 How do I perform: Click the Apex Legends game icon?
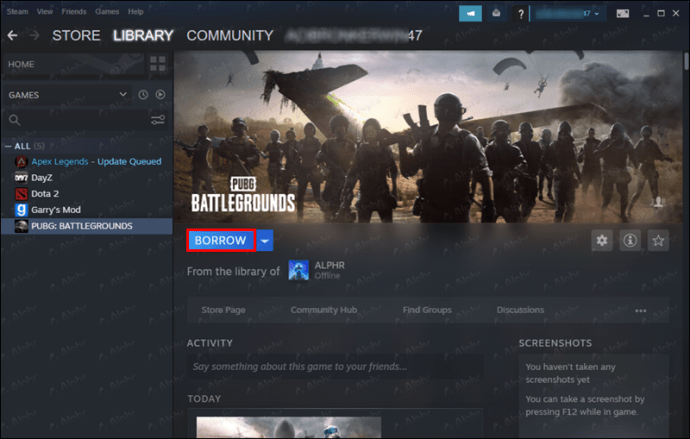click(x=21, y=161)
